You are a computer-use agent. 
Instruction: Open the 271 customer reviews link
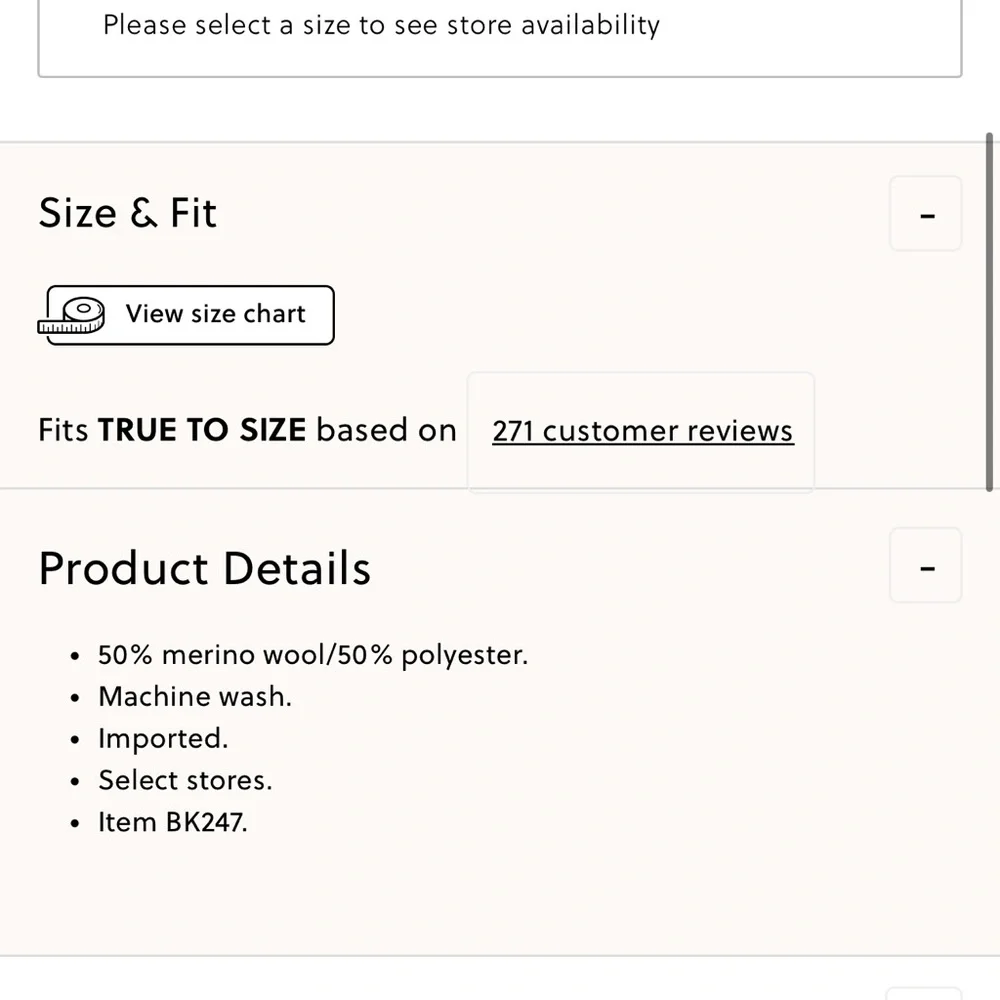pos(643,430)
